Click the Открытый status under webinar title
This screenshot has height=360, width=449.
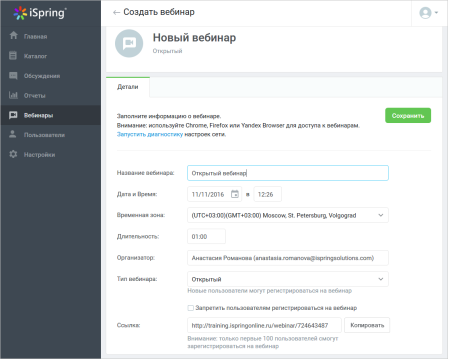[167, 51]
